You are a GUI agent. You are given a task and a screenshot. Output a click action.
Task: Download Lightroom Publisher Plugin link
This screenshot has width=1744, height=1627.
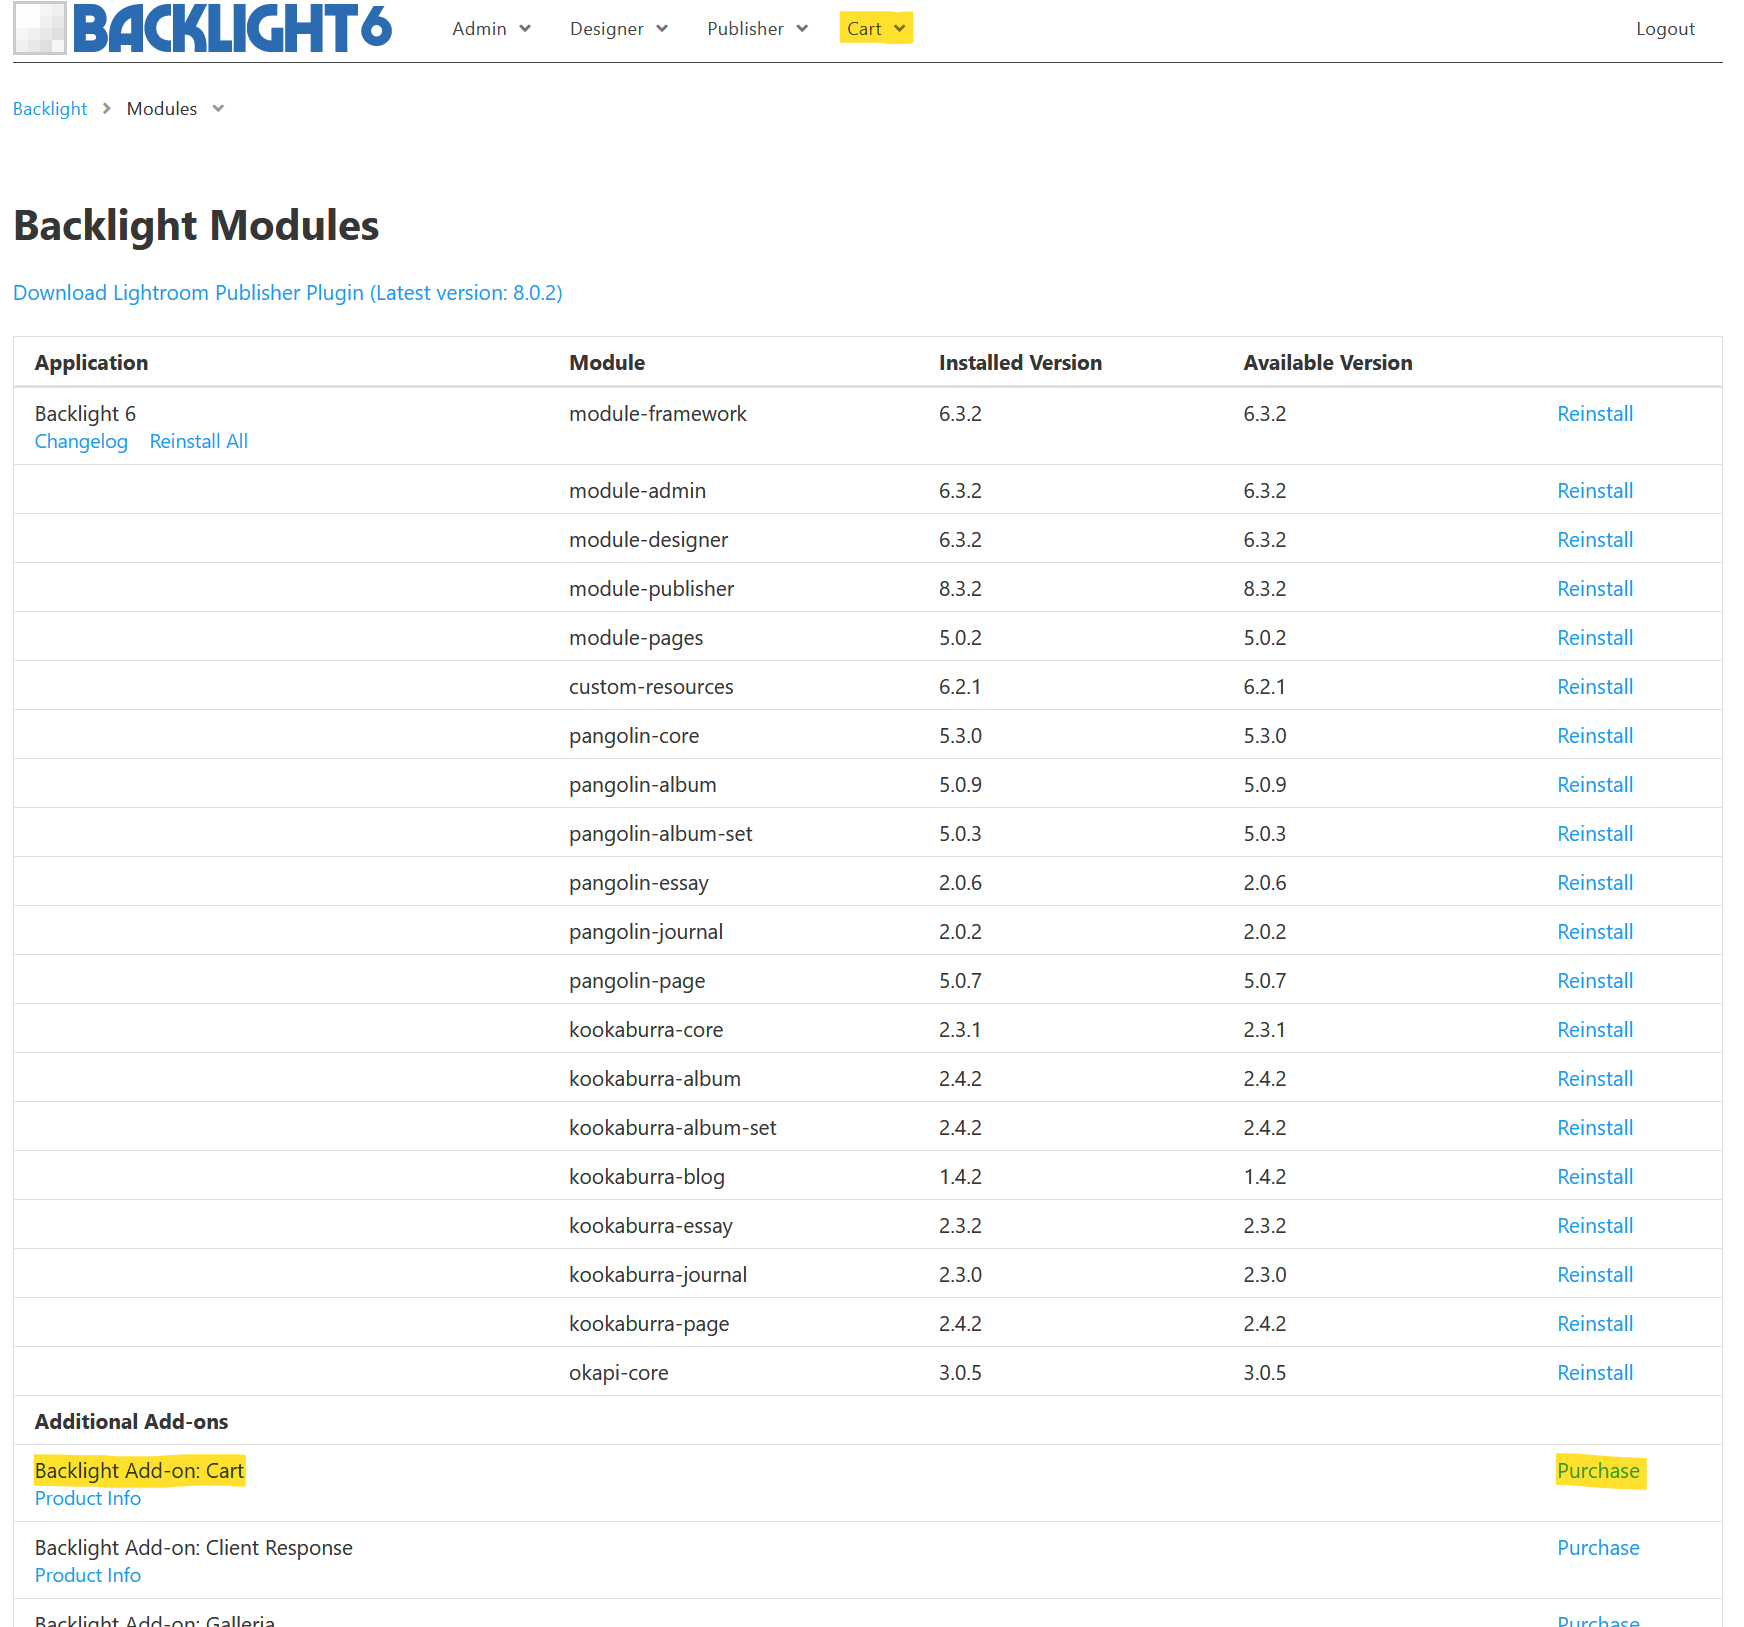coord(288,293)
